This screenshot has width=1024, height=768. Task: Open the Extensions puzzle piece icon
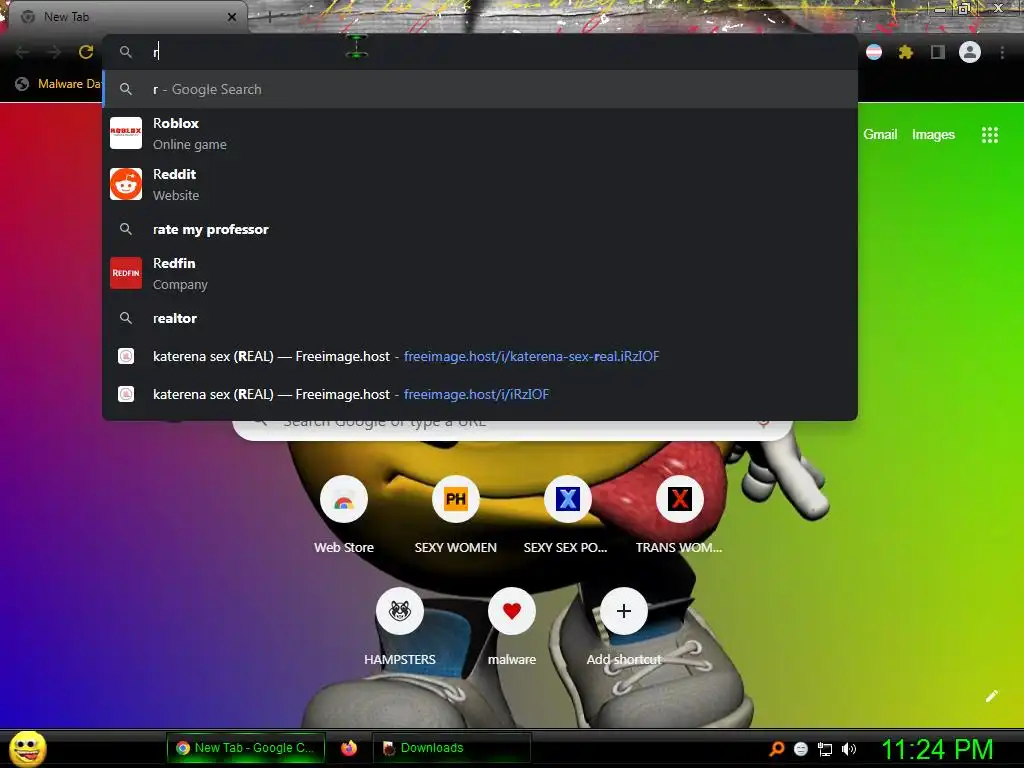[x=905, y=52]
